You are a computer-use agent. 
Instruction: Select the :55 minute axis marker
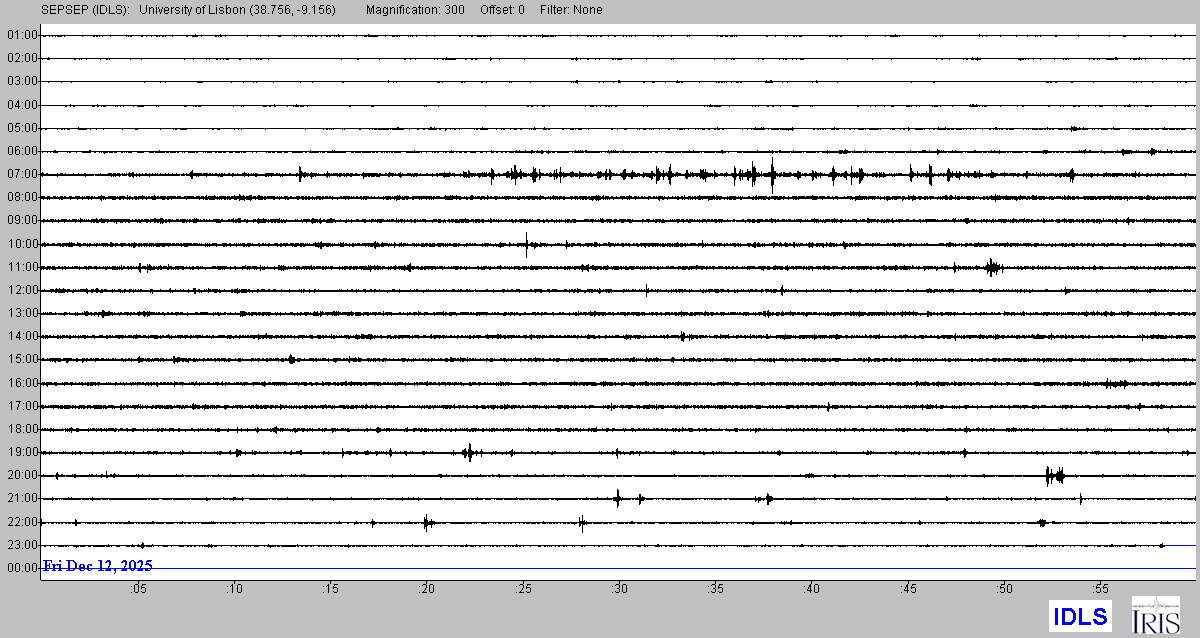1100,589
